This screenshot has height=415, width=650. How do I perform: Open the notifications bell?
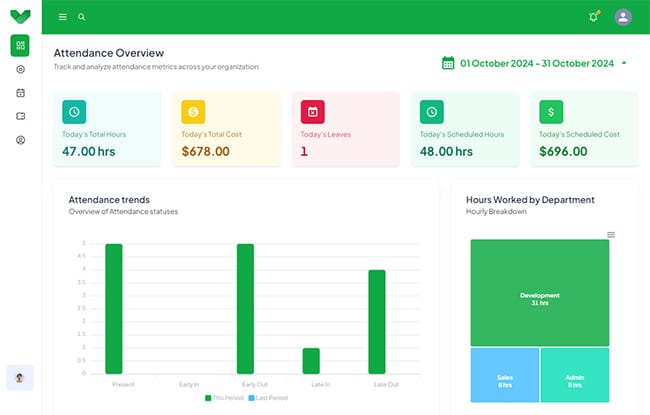[x=593, y=17]
